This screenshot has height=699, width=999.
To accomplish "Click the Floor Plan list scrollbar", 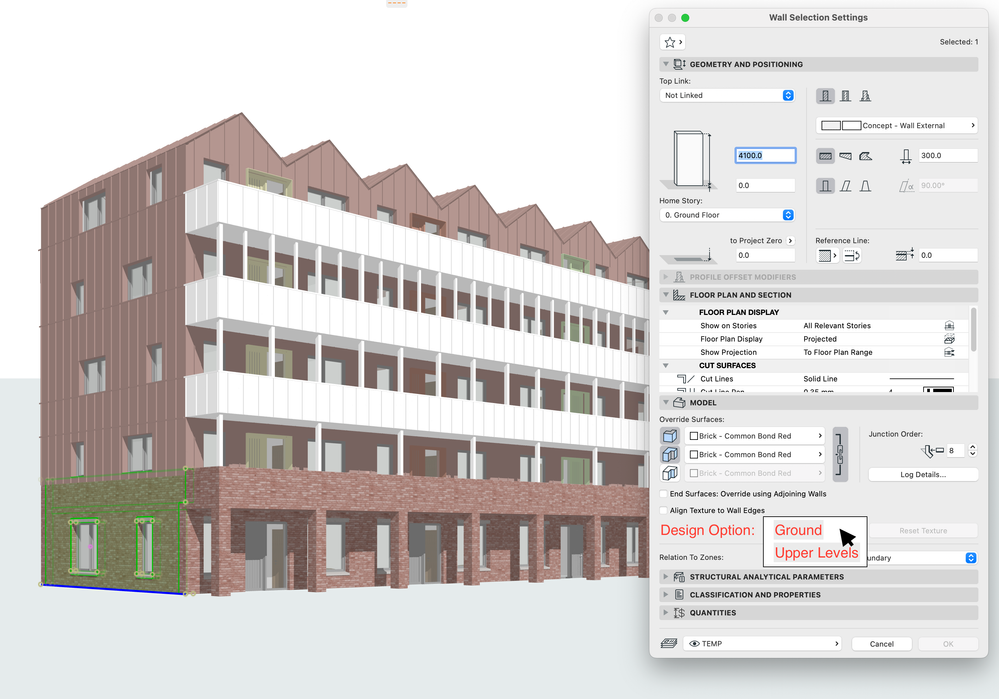I will (973, 329).
